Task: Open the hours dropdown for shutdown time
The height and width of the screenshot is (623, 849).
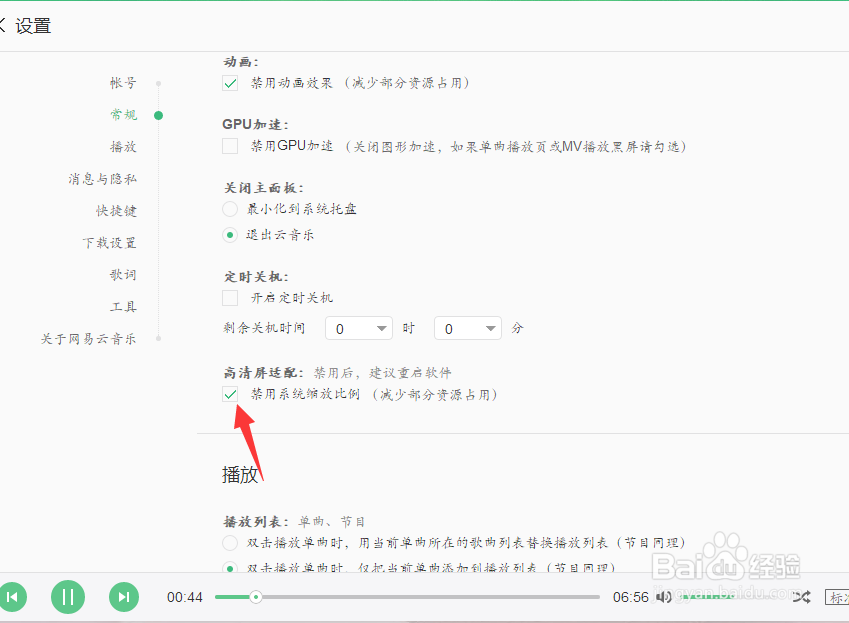Action: tap(359, 329)
